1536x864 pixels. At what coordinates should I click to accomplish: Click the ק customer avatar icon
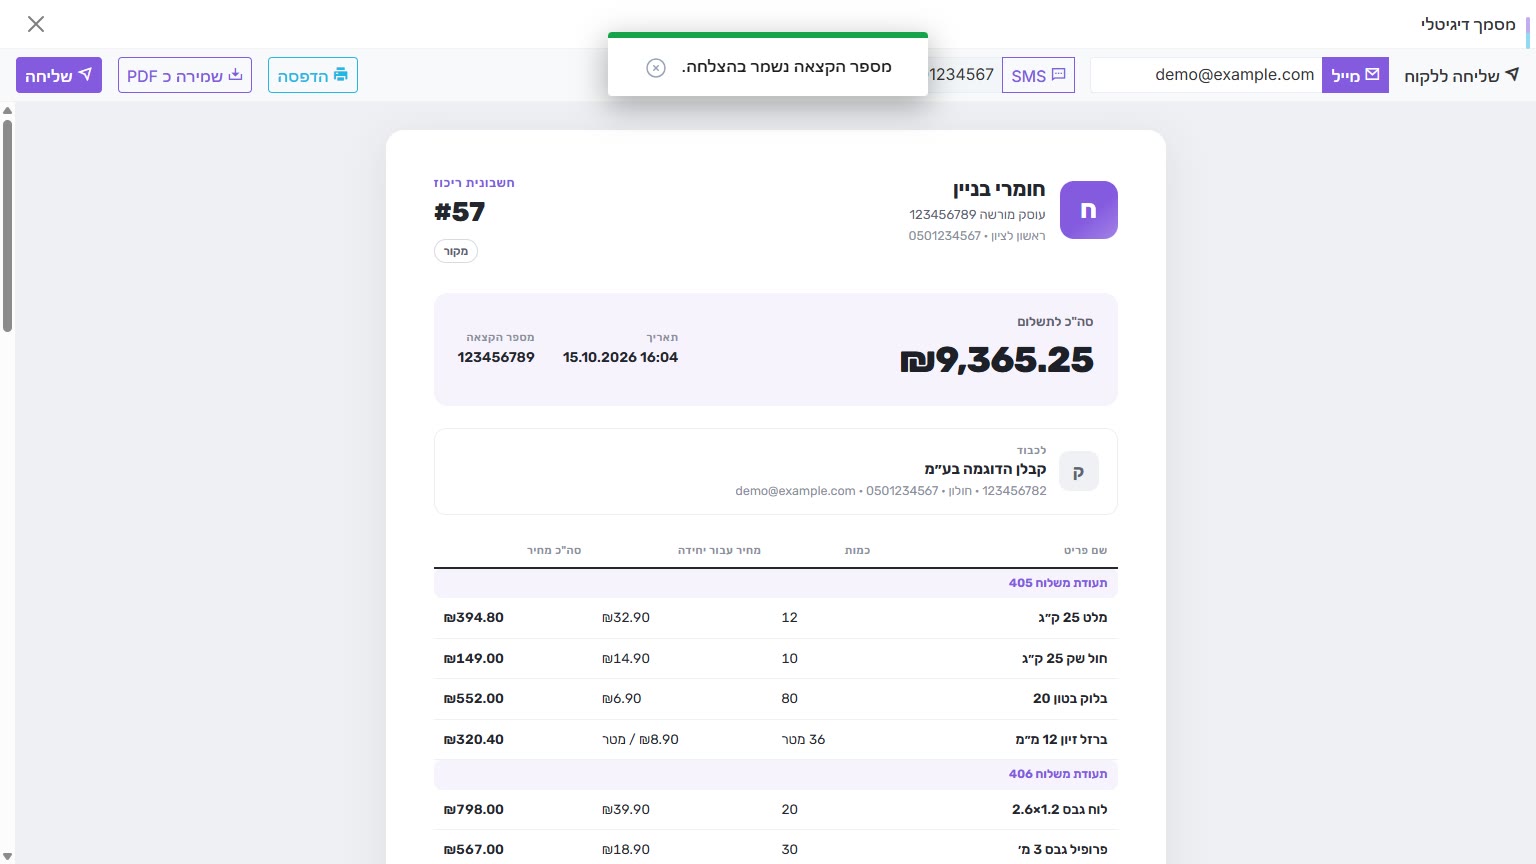click(1079, 472)
